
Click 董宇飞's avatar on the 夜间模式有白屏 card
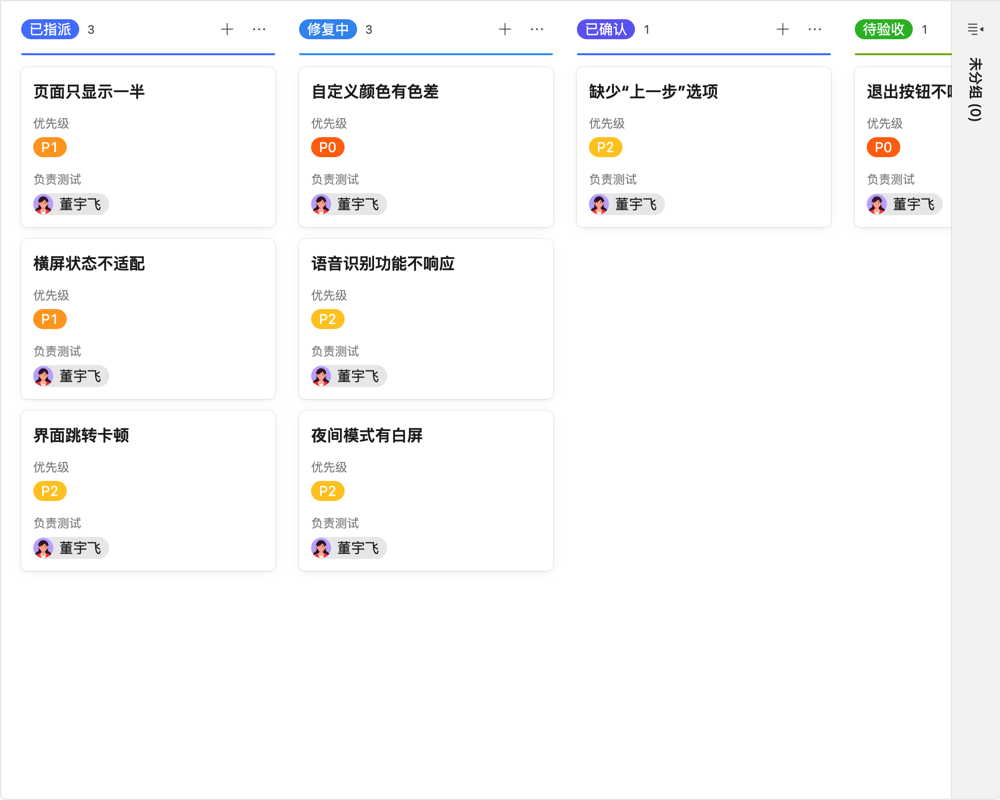pos(321,547)
